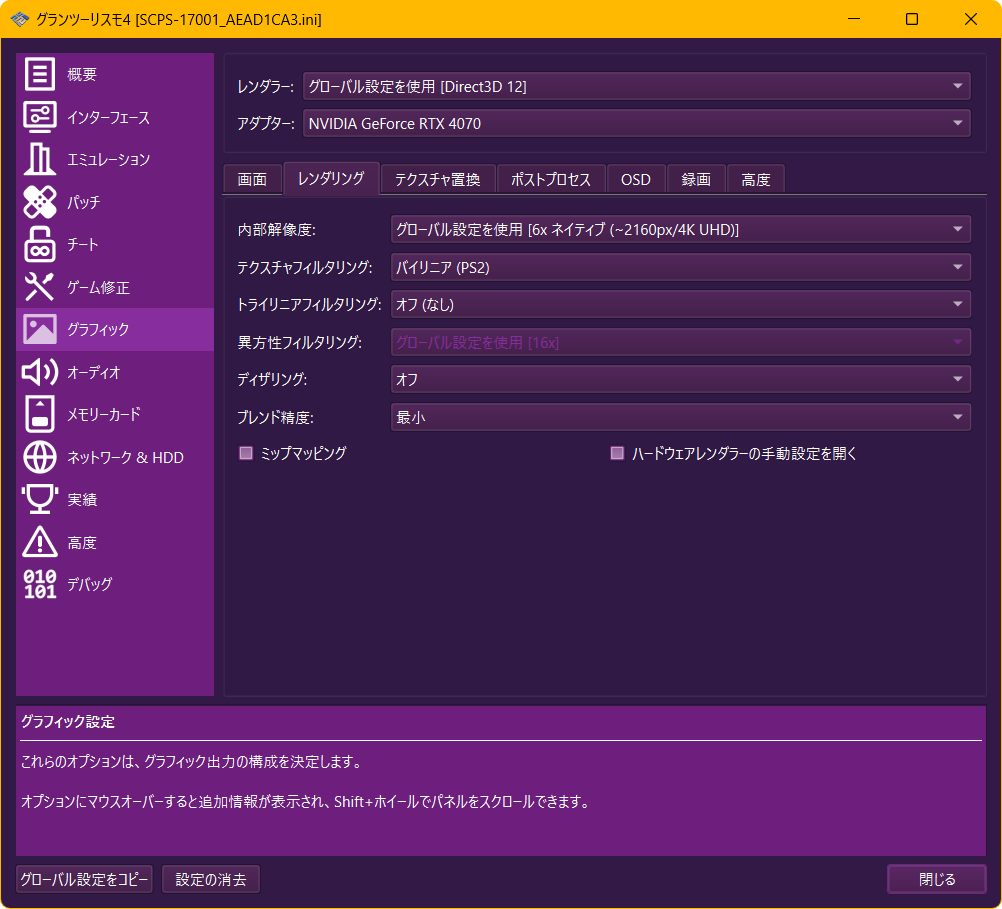Select the インターフェース sidebar icon

[40, 117]
